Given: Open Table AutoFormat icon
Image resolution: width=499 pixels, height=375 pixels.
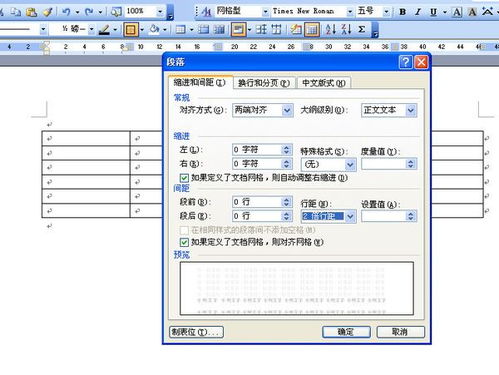Looking at the screenshot, I should 295,30.
